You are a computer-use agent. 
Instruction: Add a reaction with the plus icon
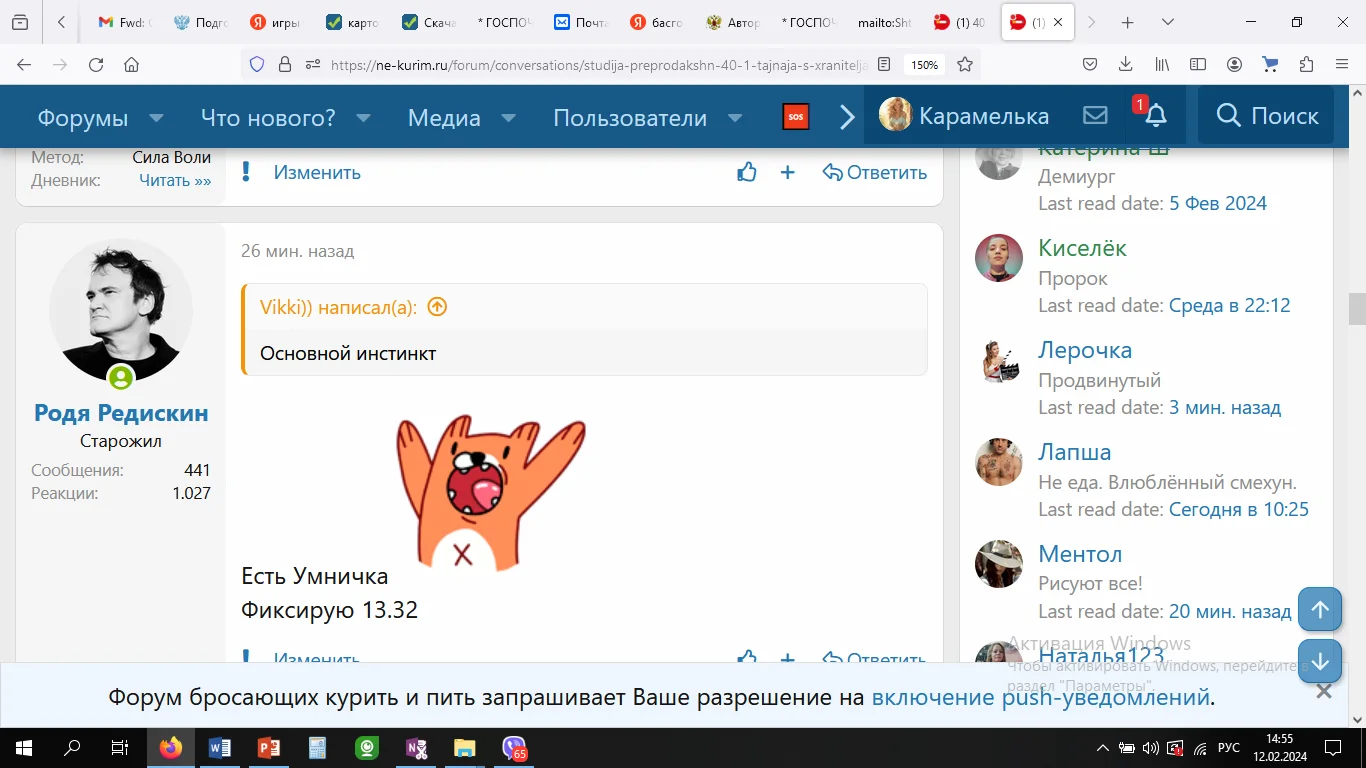[x=787, y=172]
